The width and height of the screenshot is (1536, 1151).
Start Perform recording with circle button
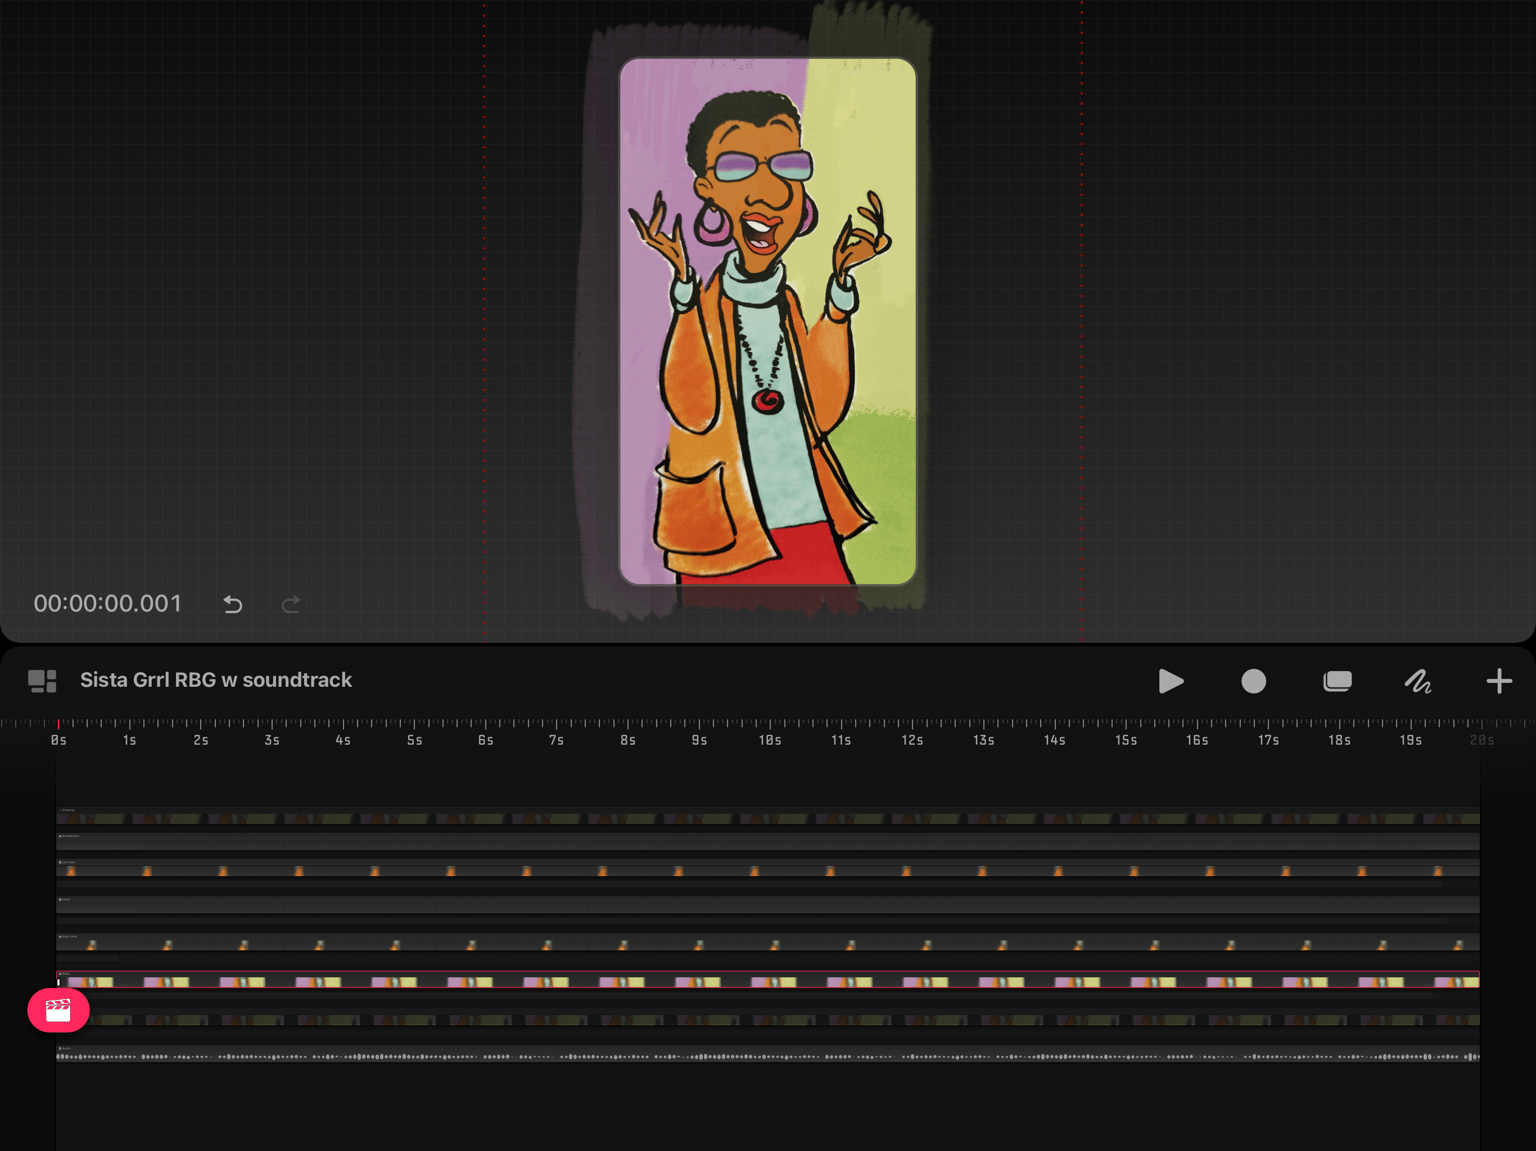tap(1253, 681)
